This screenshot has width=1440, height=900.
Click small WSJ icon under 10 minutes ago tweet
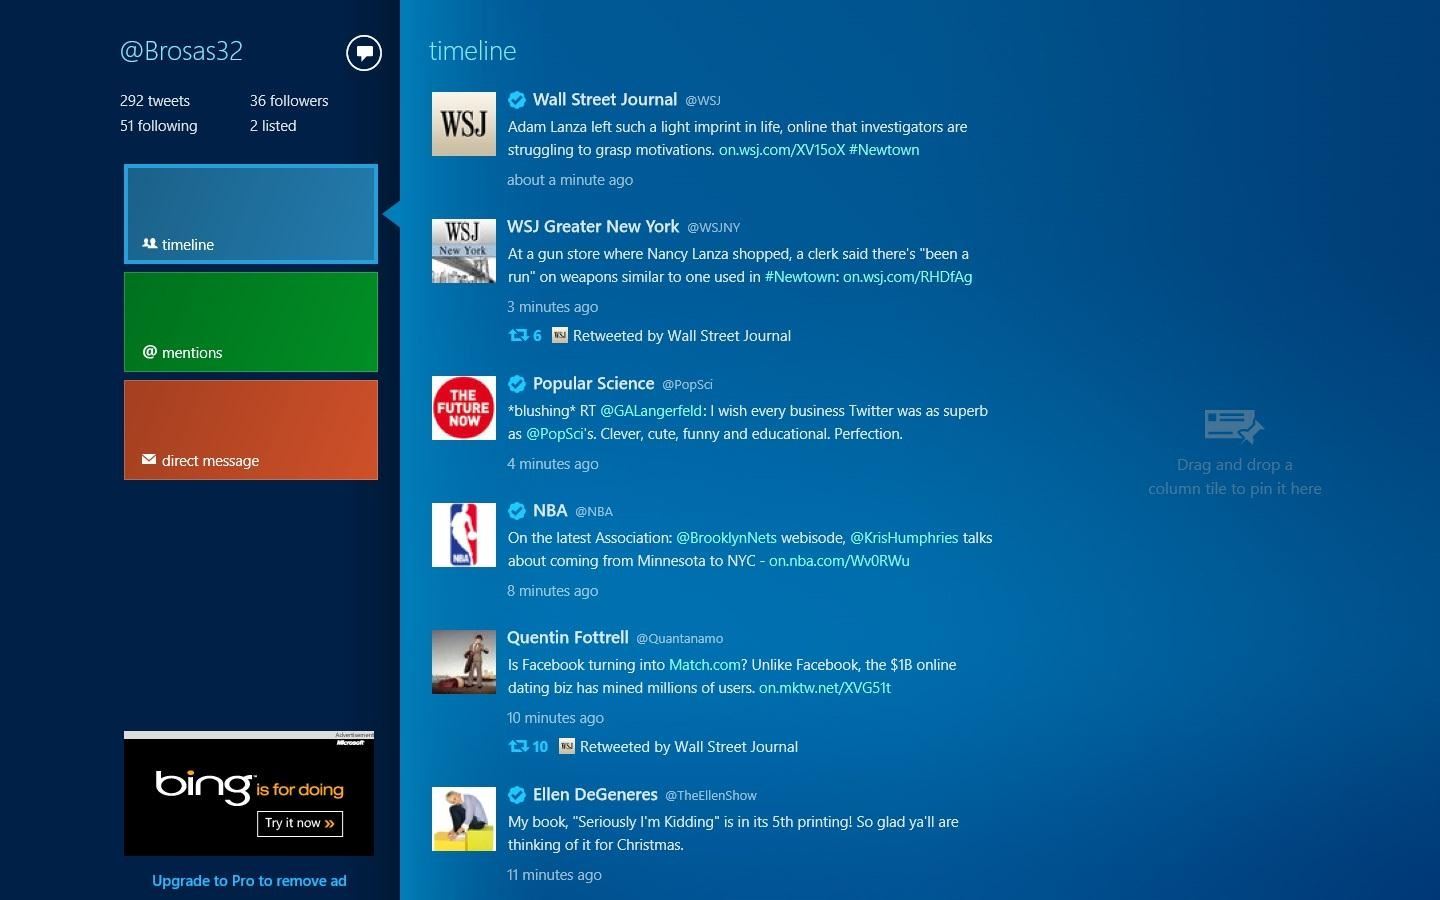pos(567,747)
